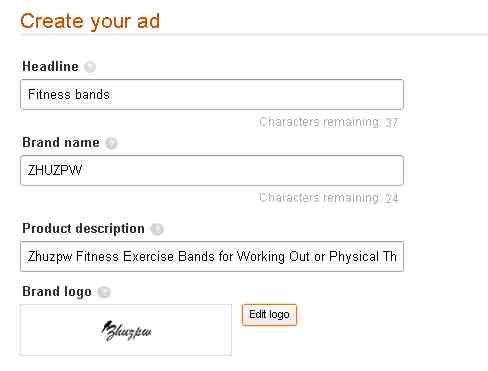Click 'Physical Th' at the description's end
This screenshot has width=488, height=371.
tap(363, 257)
